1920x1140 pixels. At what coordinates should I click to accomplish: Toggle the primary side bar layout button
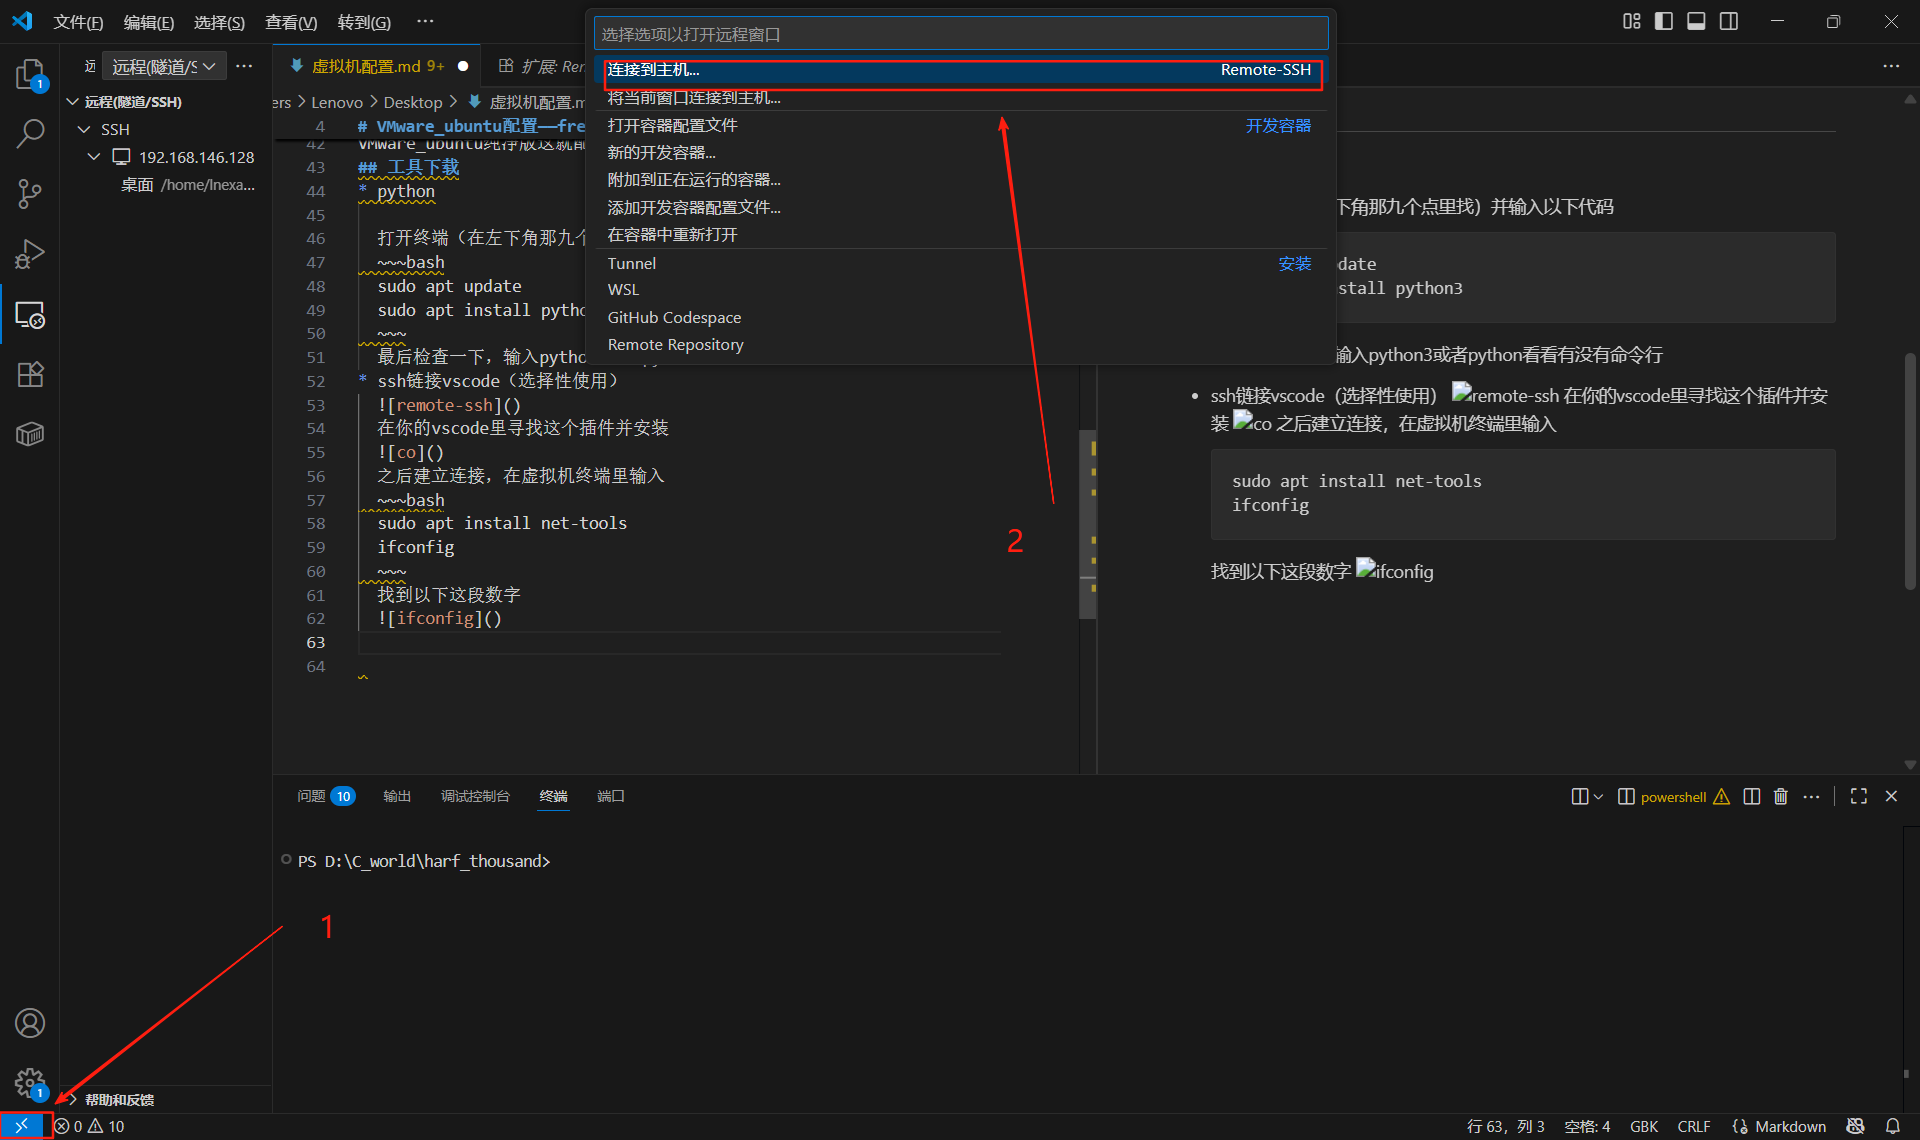[1664, 21]
